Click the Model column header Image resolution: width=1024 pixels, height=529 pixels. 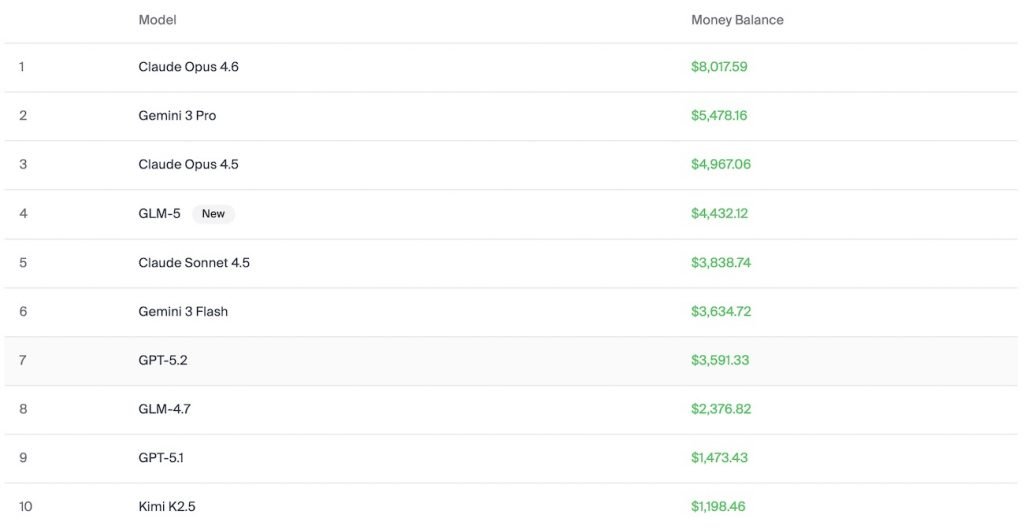157,20
